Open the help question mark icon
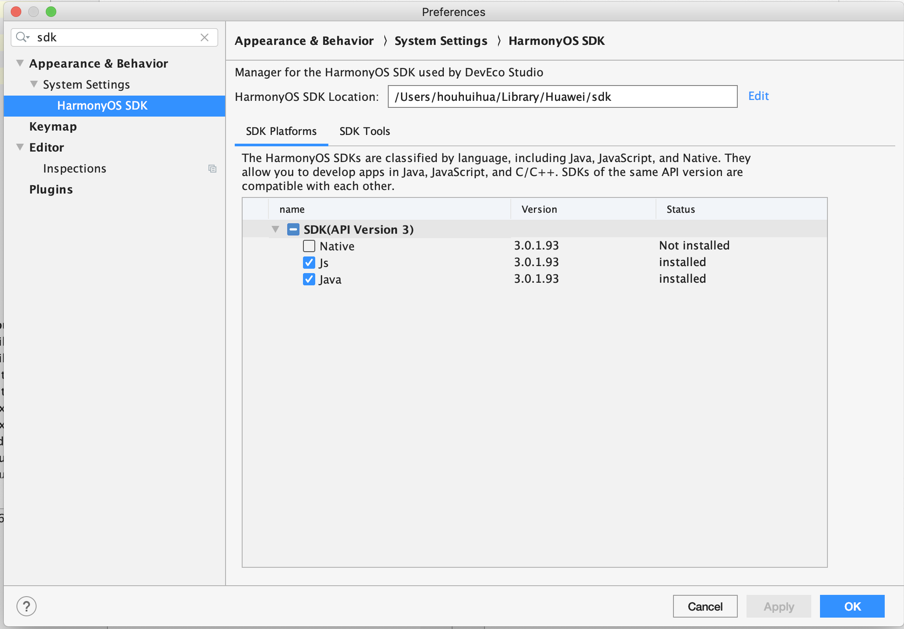904x629 pixels. coord(27,606)
